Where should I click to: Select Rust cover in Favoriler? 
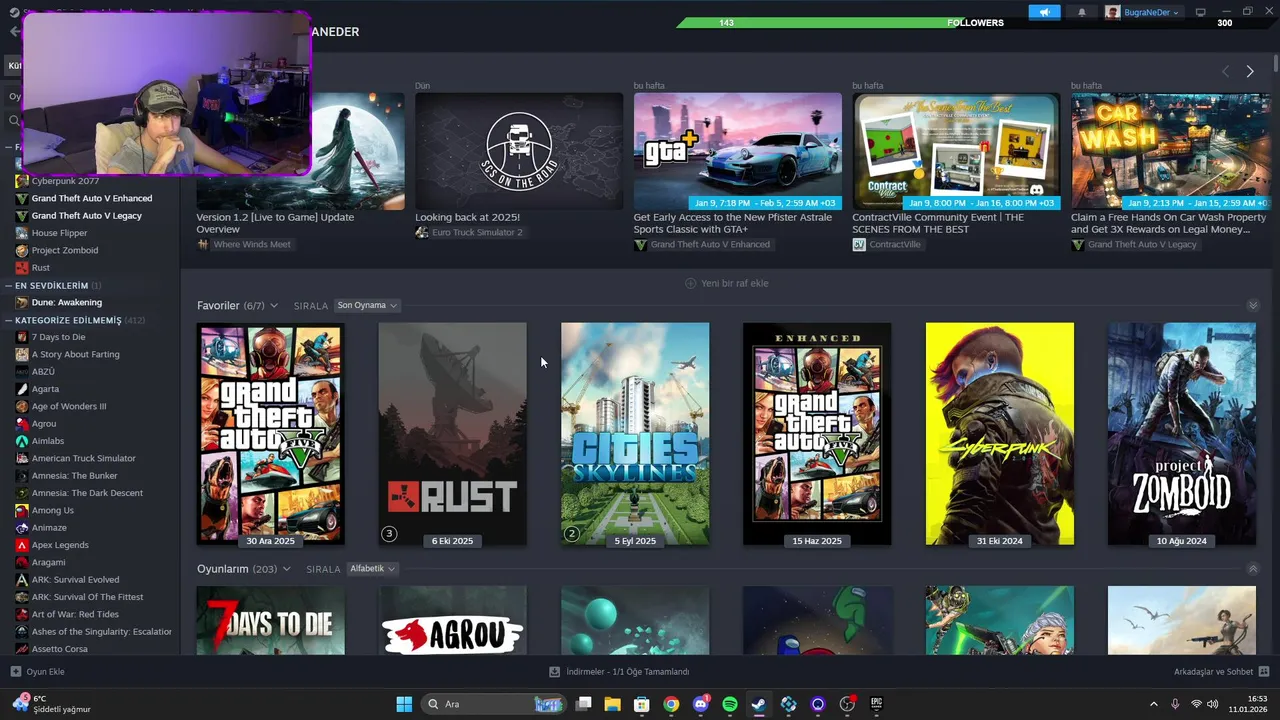tap(453, 434)
